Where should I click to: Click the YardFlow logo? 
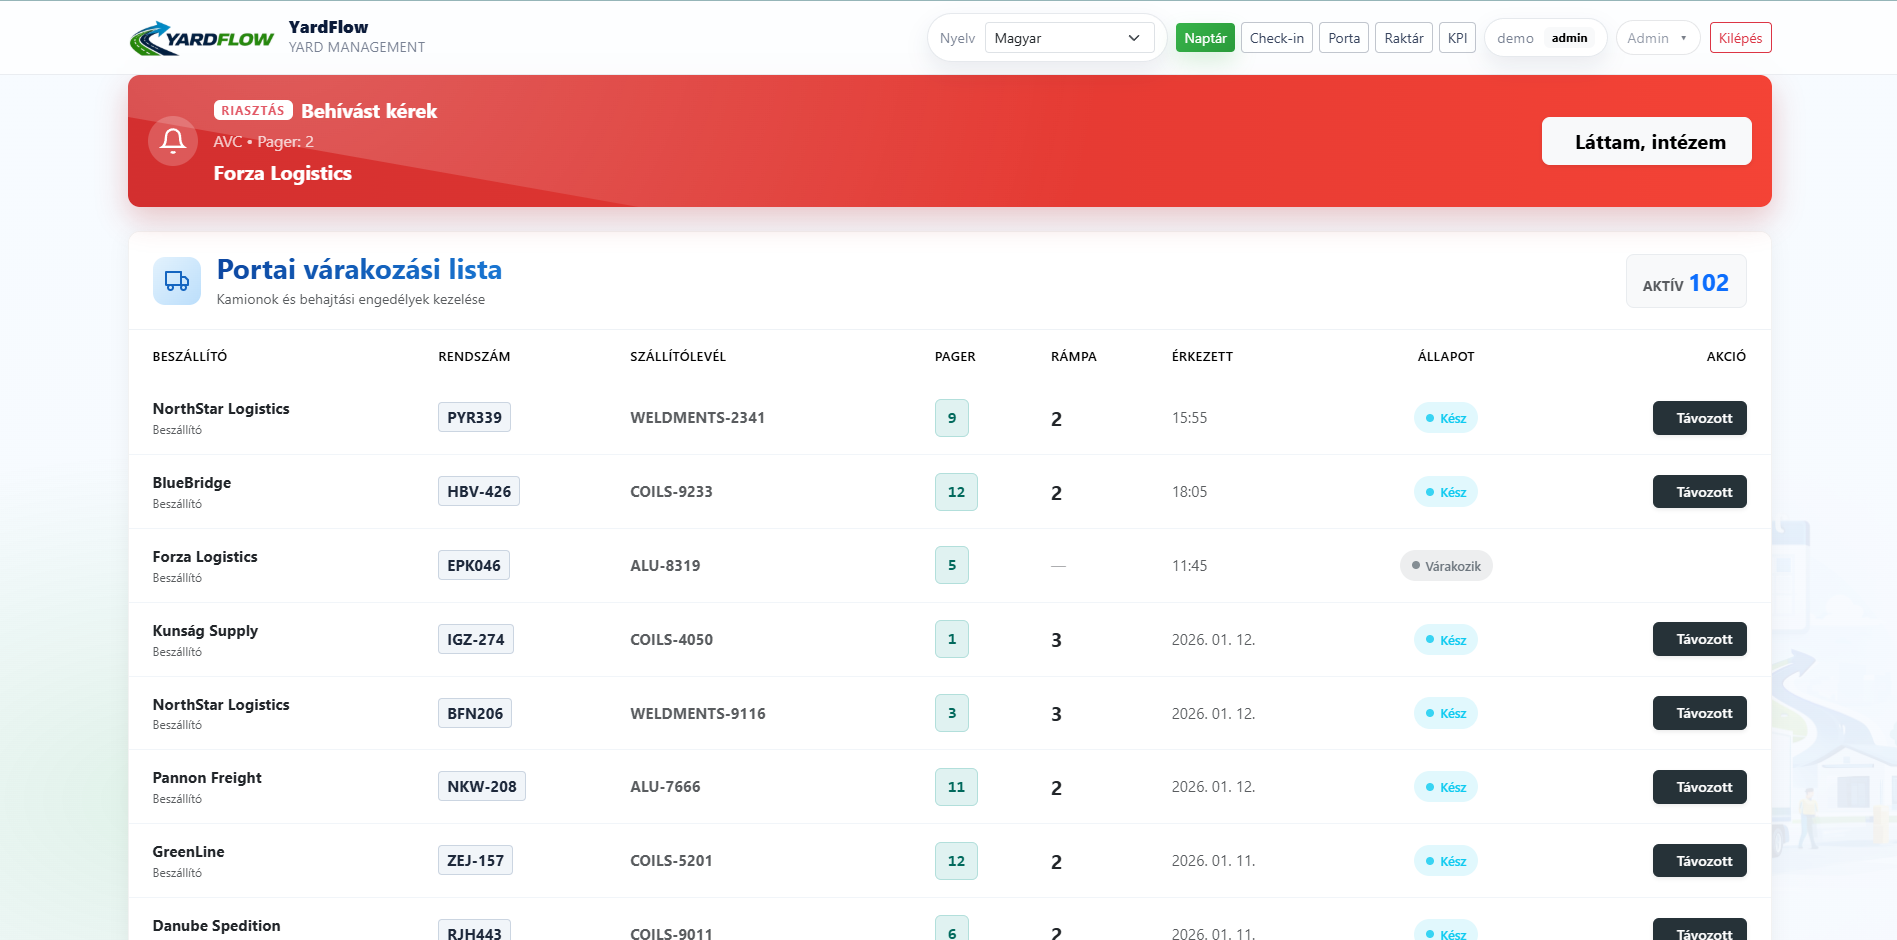(x=201, y=38)
